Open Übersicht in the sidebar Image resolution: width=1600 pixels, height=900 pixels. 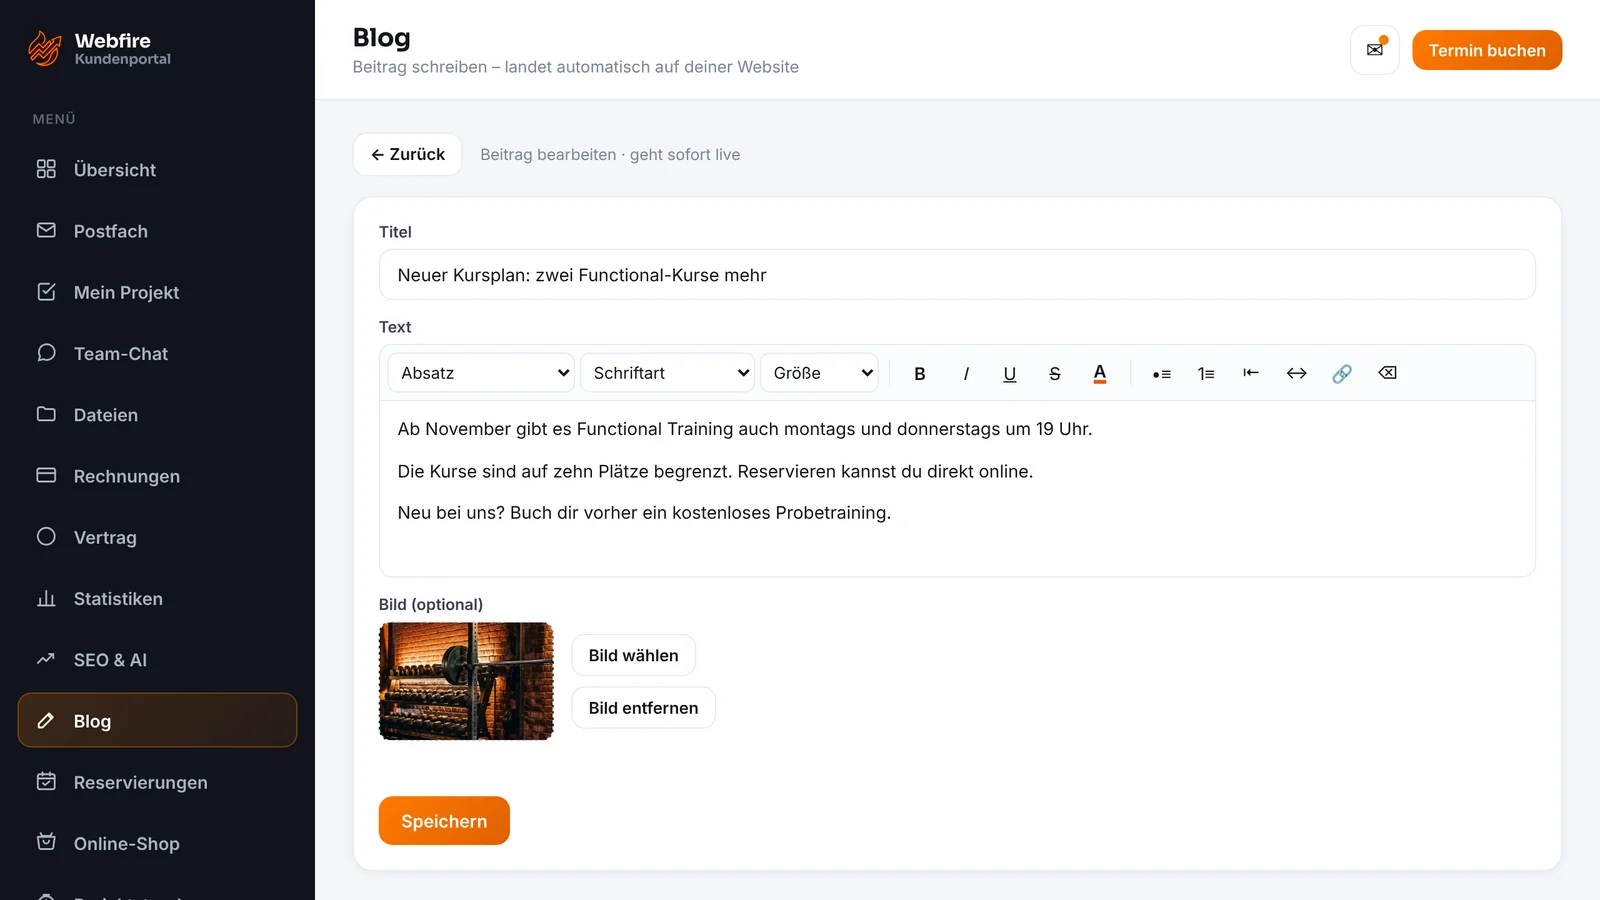pyautogui.click(x=157, y=170)
